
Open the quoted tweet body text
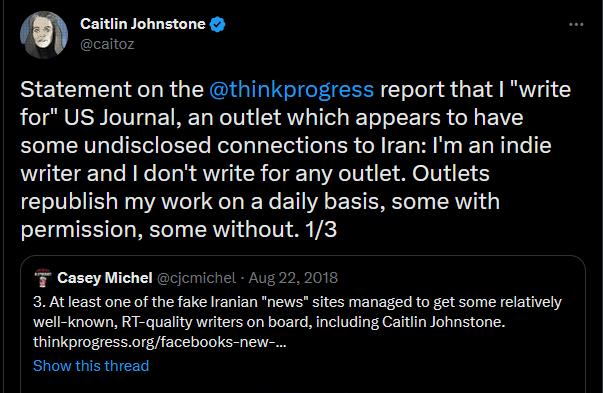tap(297, 322)
